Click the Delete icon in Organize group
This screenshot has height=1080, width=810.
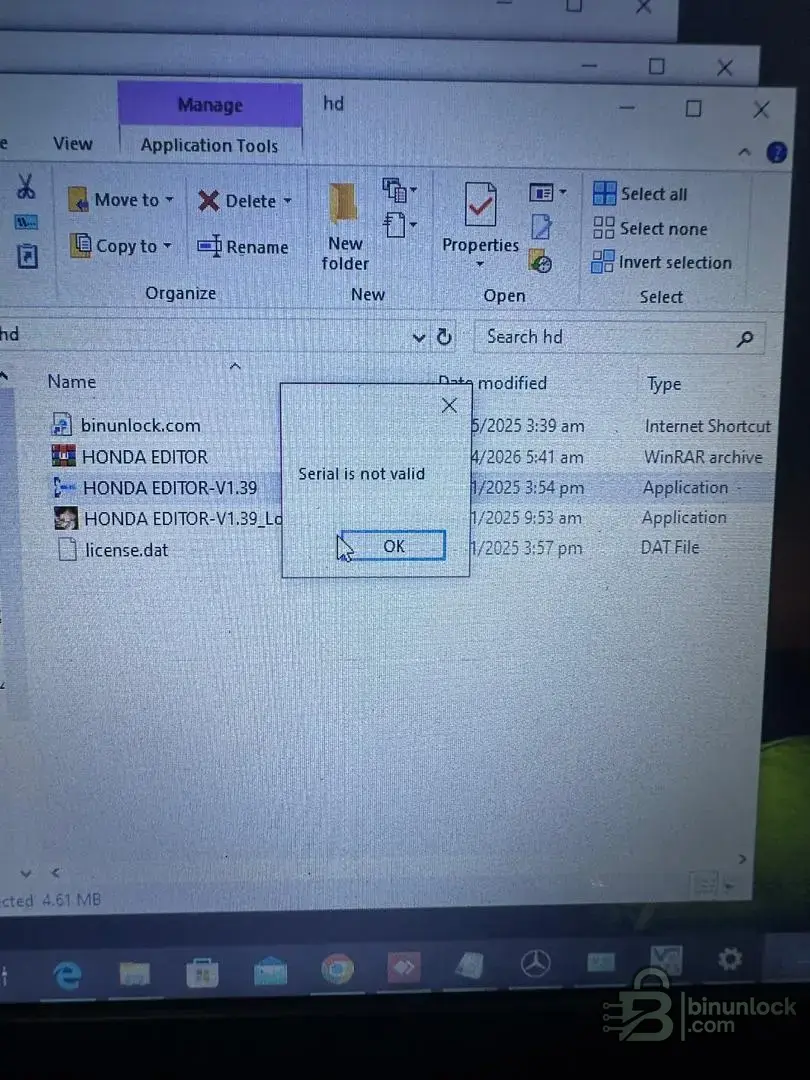click(x=209, y=201)
